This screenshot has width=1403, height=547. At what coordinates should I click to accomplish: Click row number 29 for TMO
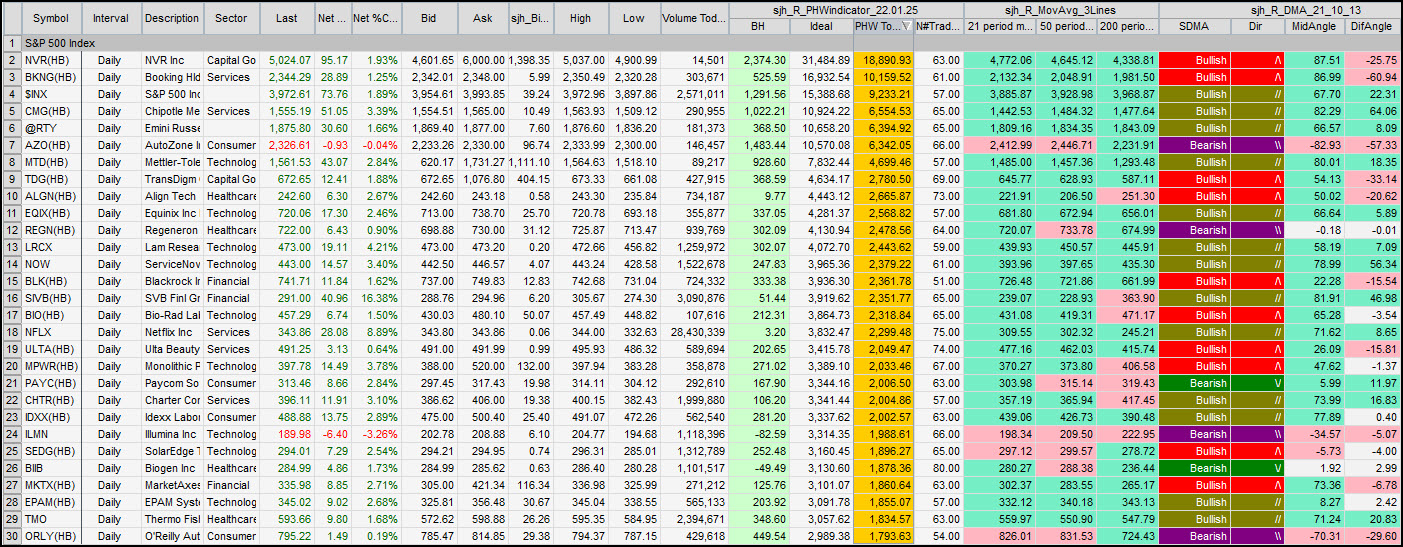coord(10,519)
